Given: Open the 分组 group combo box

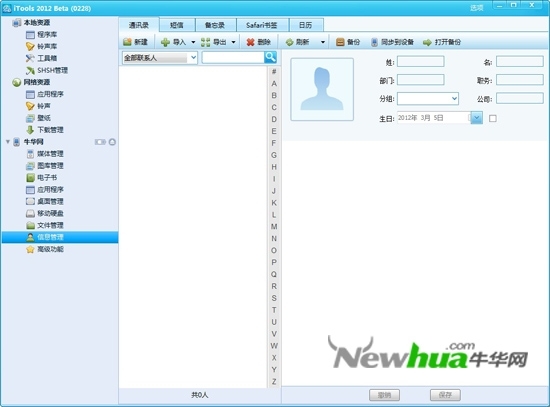Looking at the screenshot, I should click(x=428, y=99).
